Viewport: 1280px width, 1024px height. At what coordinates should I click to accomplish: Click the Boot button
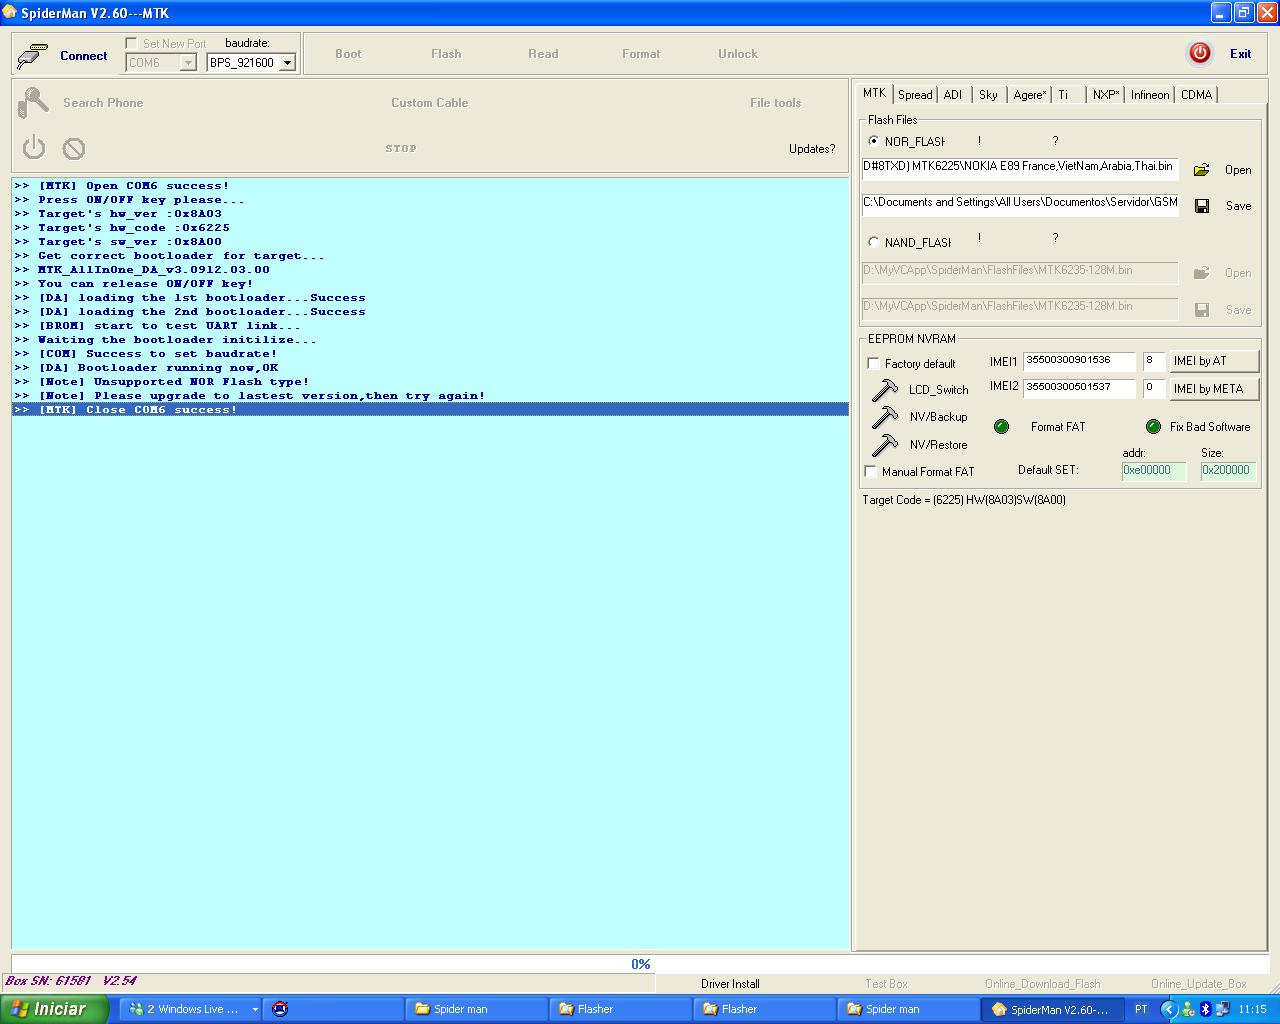(348, 54)
